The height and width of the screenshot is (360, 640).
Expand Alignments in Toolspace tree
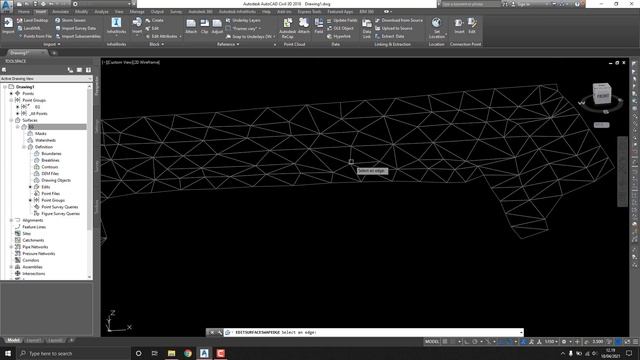pyautogui.click(x=11, y=220)
